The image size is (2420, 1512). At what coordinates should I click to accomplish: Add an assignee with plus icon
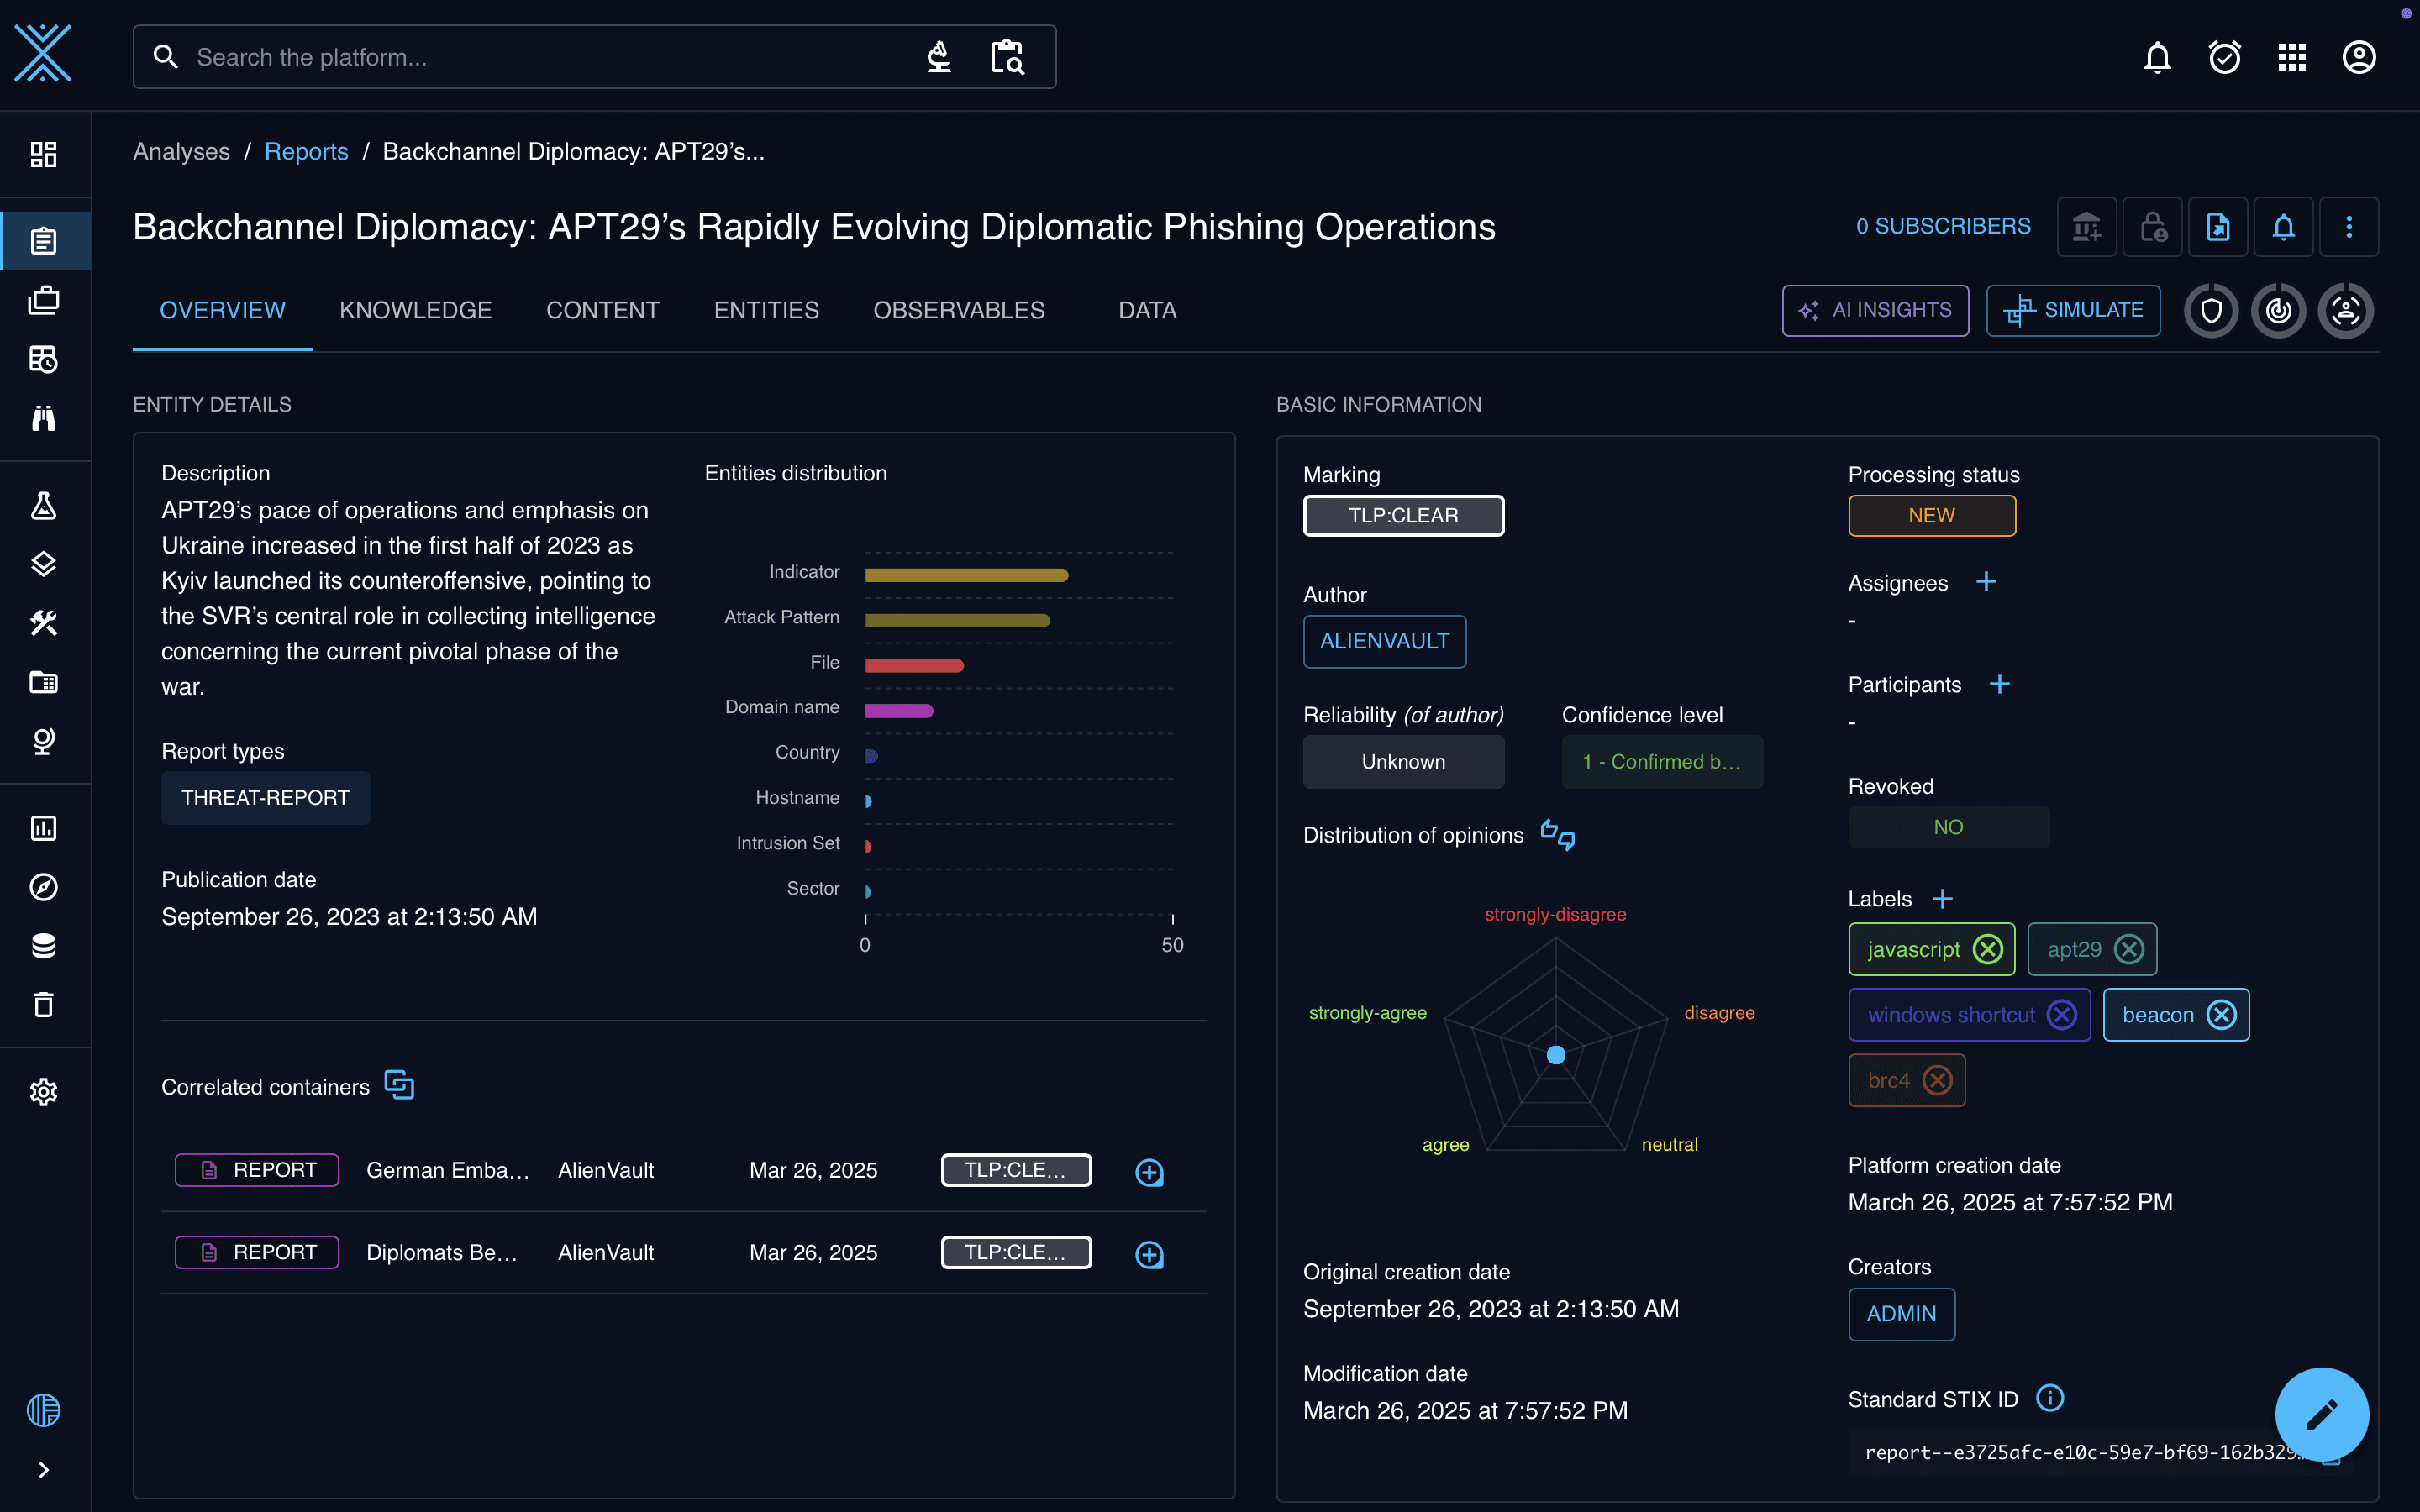(x=1986, y=582)
